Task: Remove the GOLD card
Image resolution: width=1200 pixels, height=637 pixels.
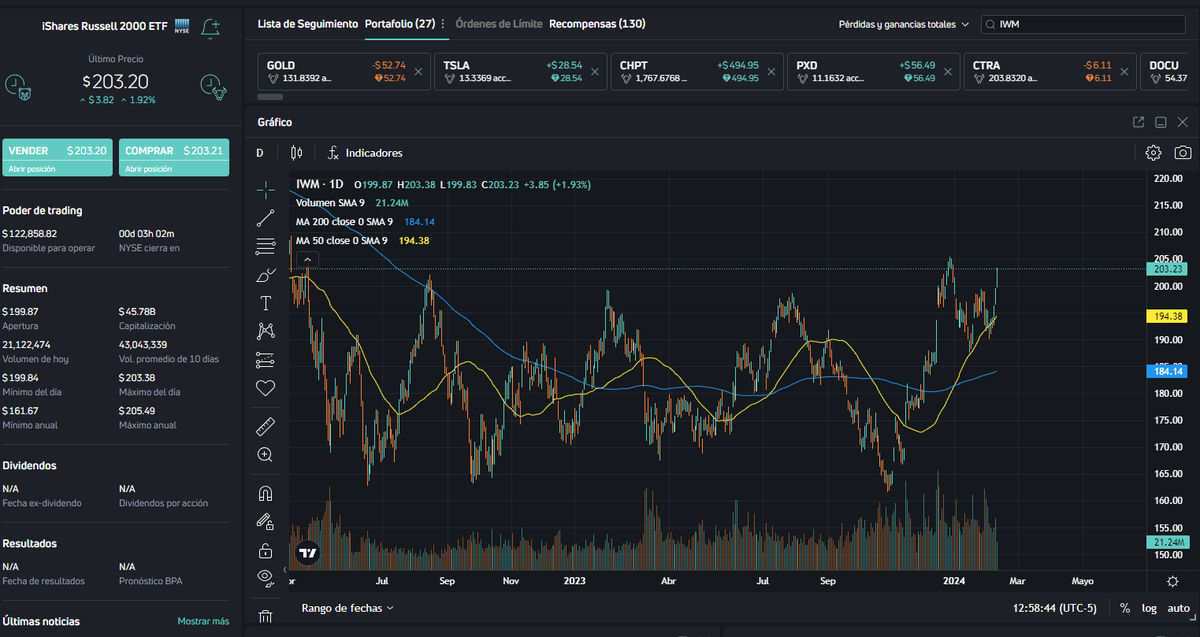Action: pos(418,72)
